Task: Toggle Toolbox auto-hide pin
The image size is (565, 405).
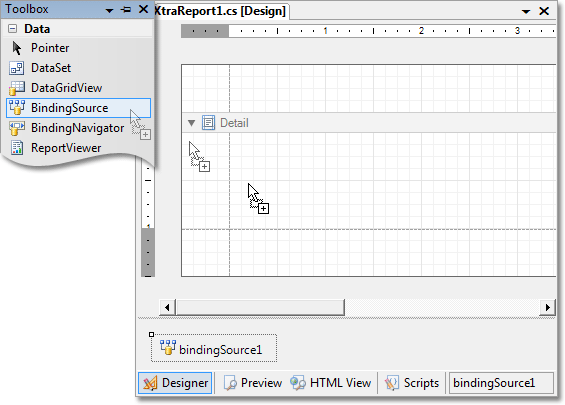Action: tap(126, 10)
